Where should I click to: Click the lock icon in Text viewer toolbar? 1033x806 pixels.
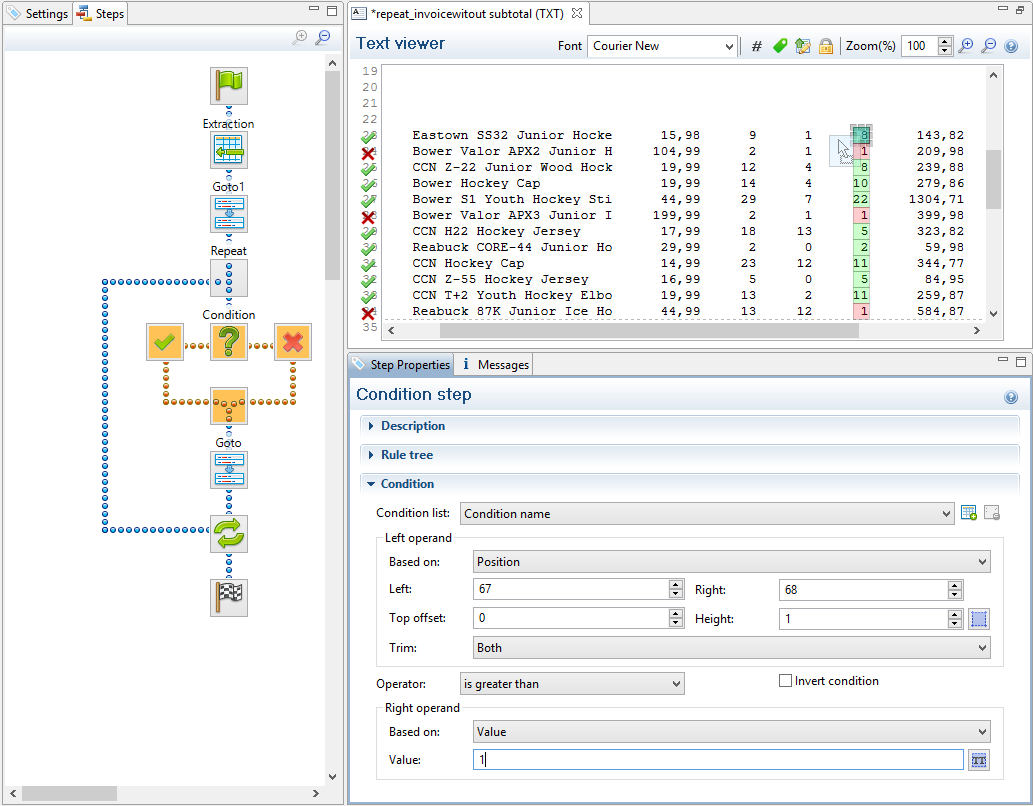click(826, 46)
